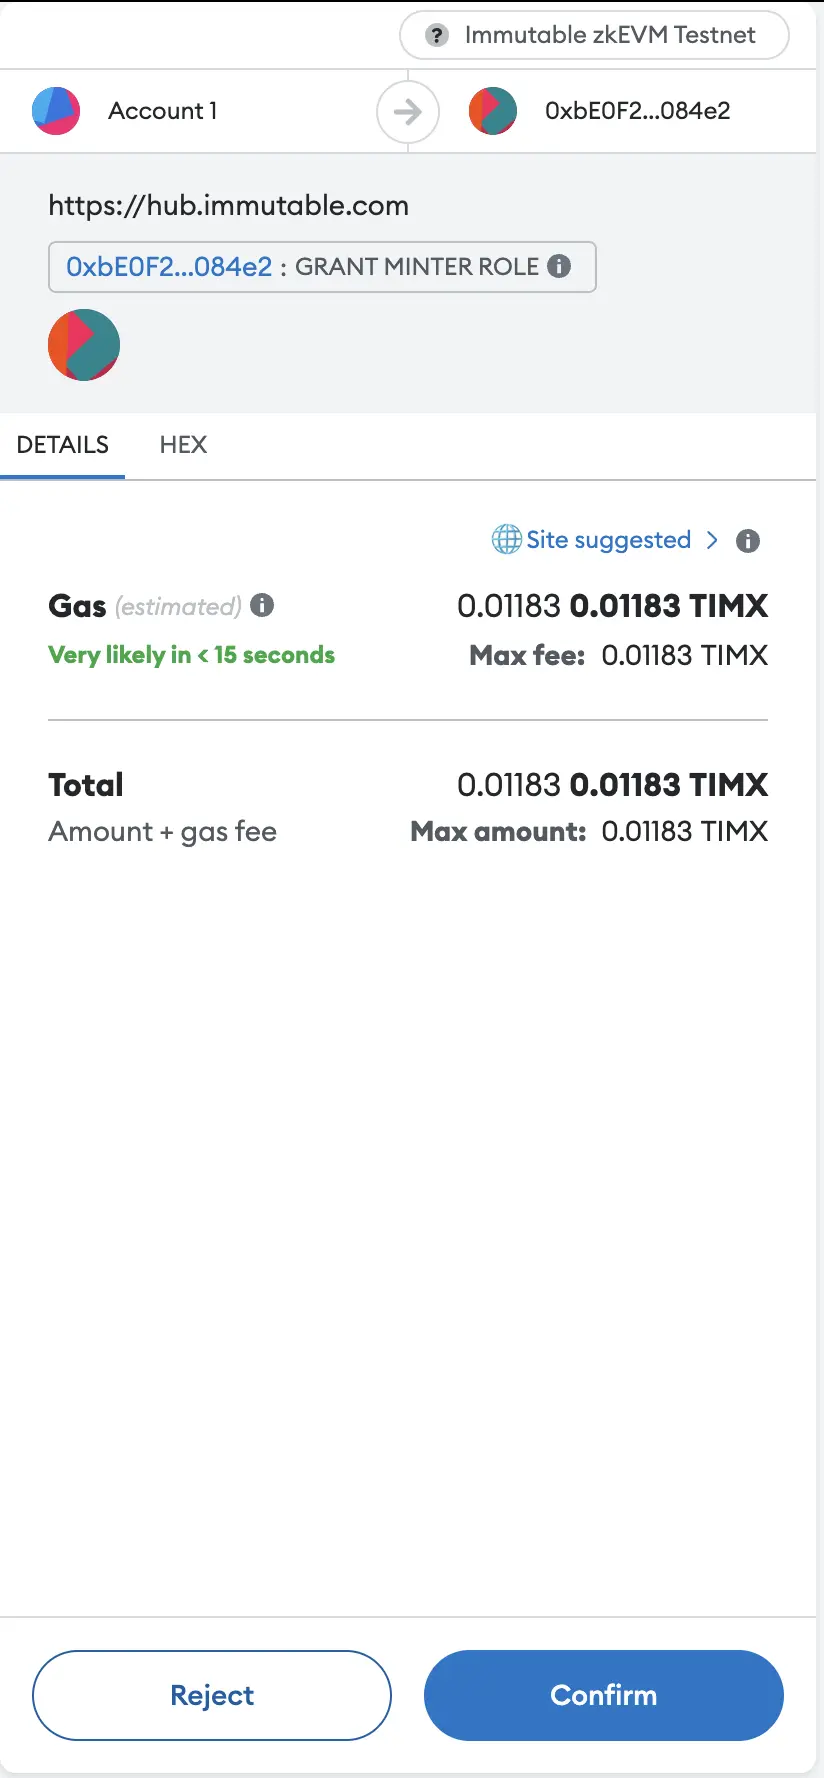The image size is (824, 1778).
Task: Reject the transaction
Action: [212, 1695]
